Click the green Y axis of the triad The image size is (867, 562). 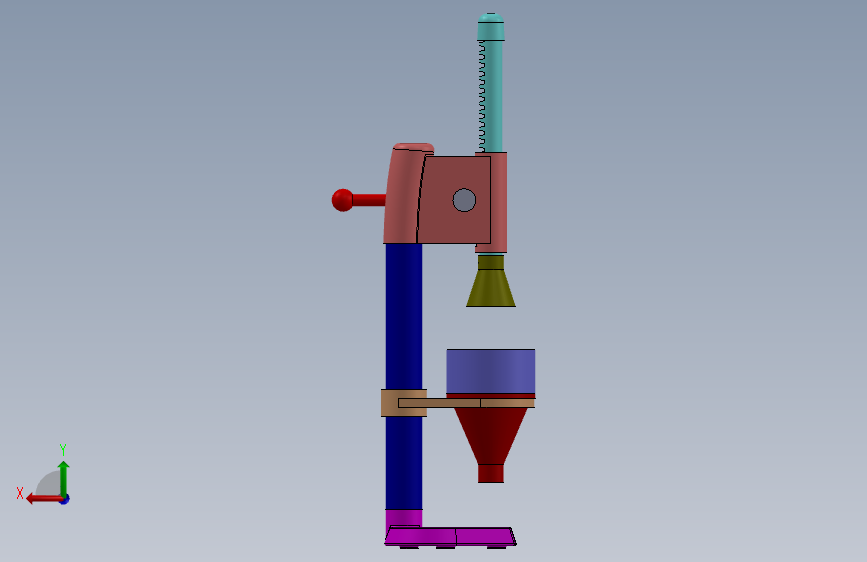(x=64, y=479)
